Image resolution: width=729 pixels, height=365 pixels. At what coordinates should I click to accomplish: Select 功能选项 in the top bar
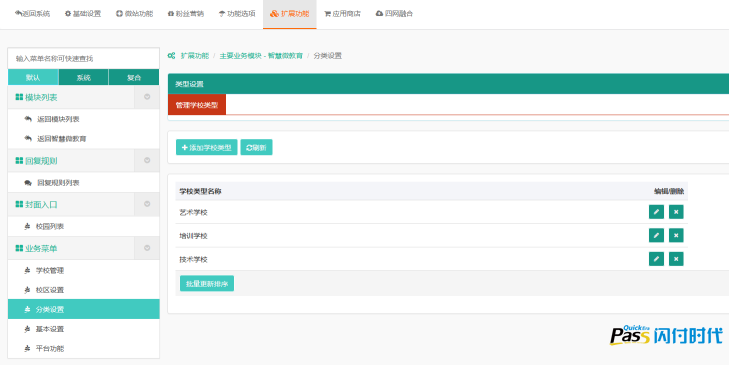click(237, 14)
